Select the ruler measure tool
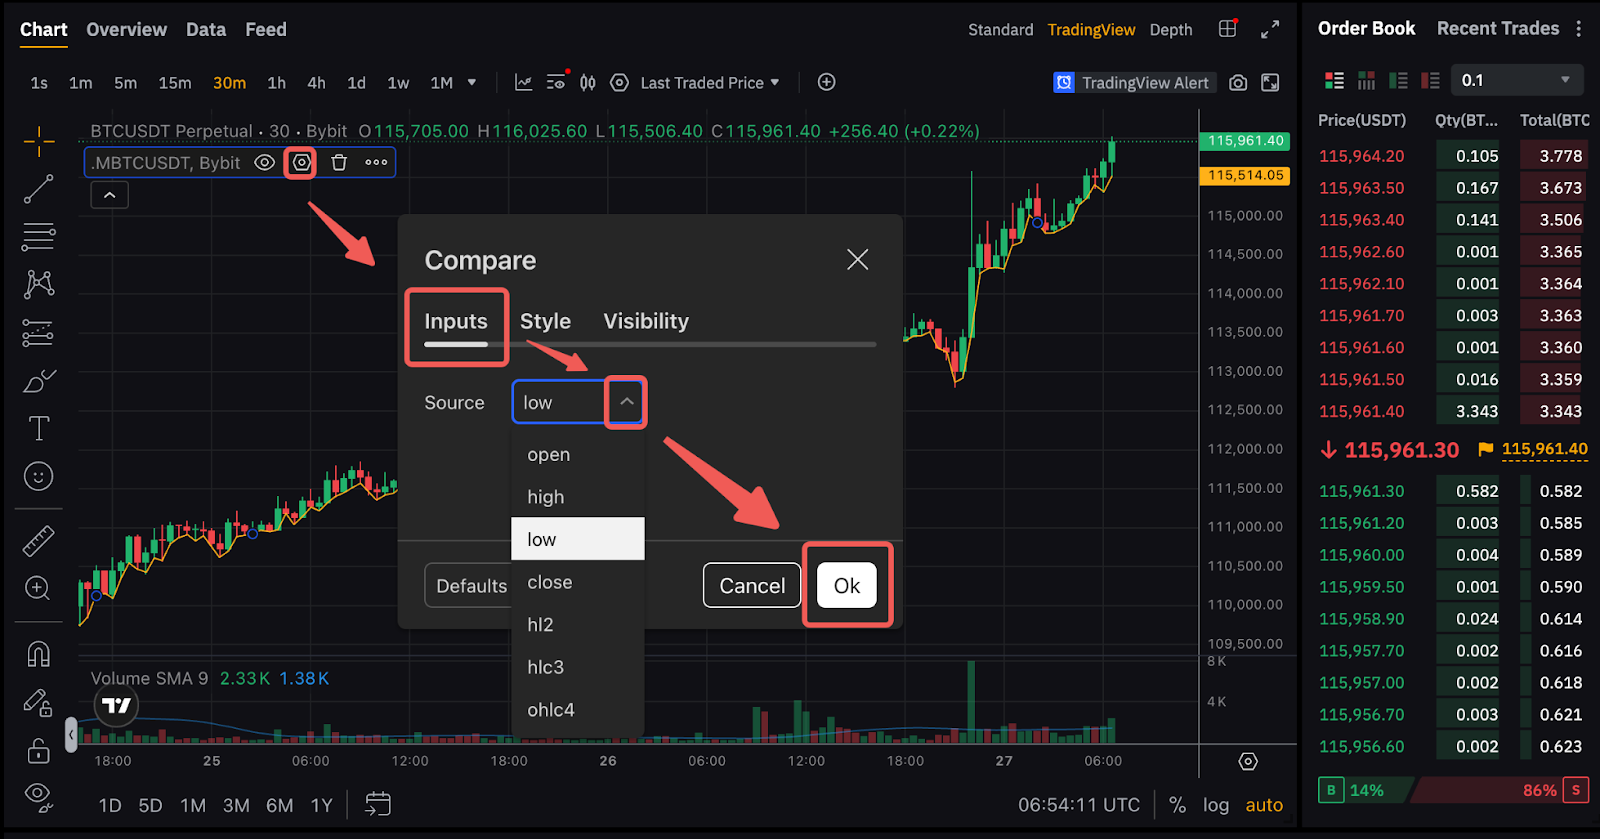This screenshot has width=1600, height=839. pyautogui.click(x=38, y=541)
